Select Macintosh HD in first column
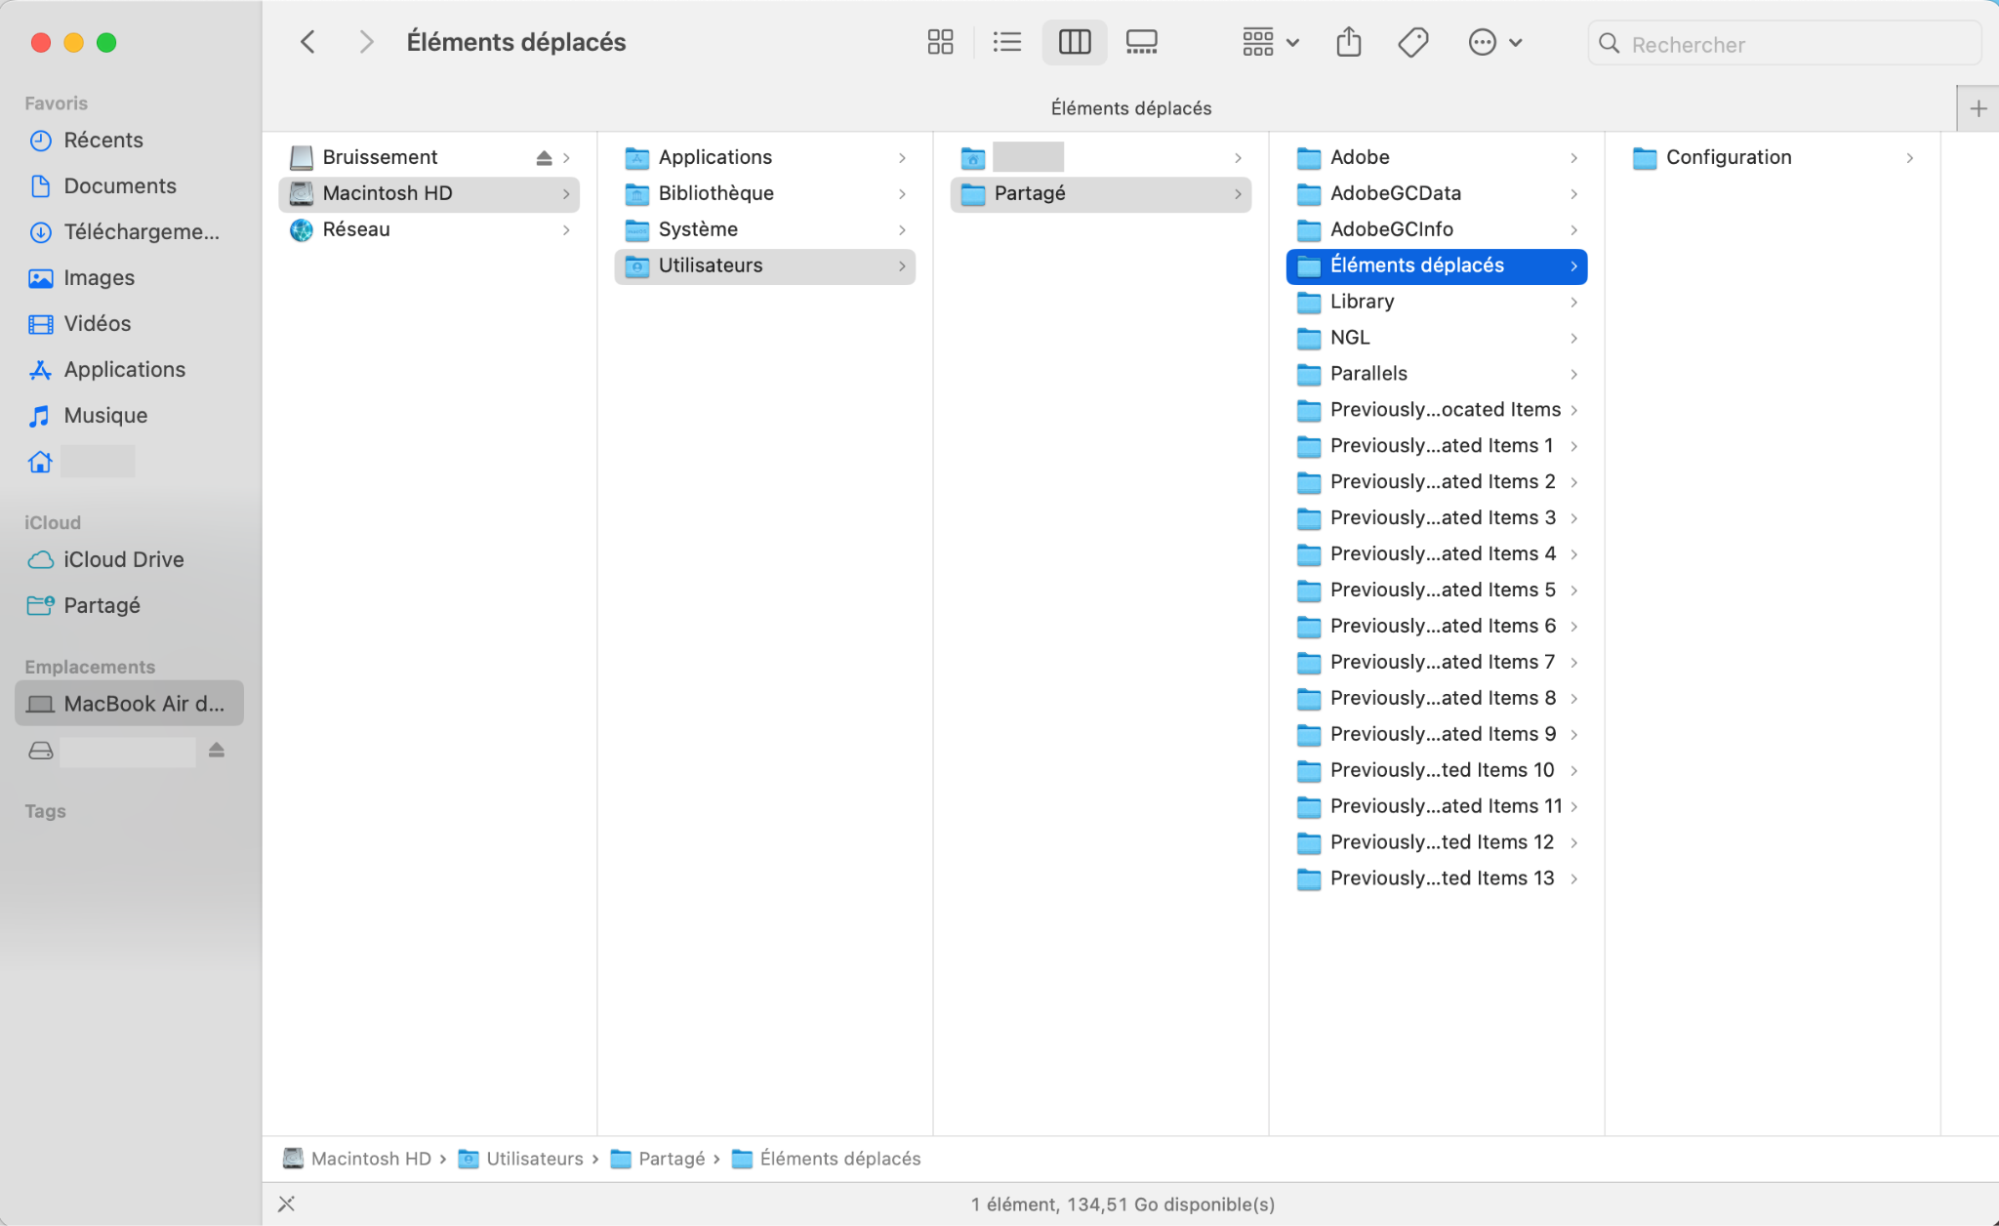The height and width of the screenshot is (1226, 1999). [x=429, y=194]
